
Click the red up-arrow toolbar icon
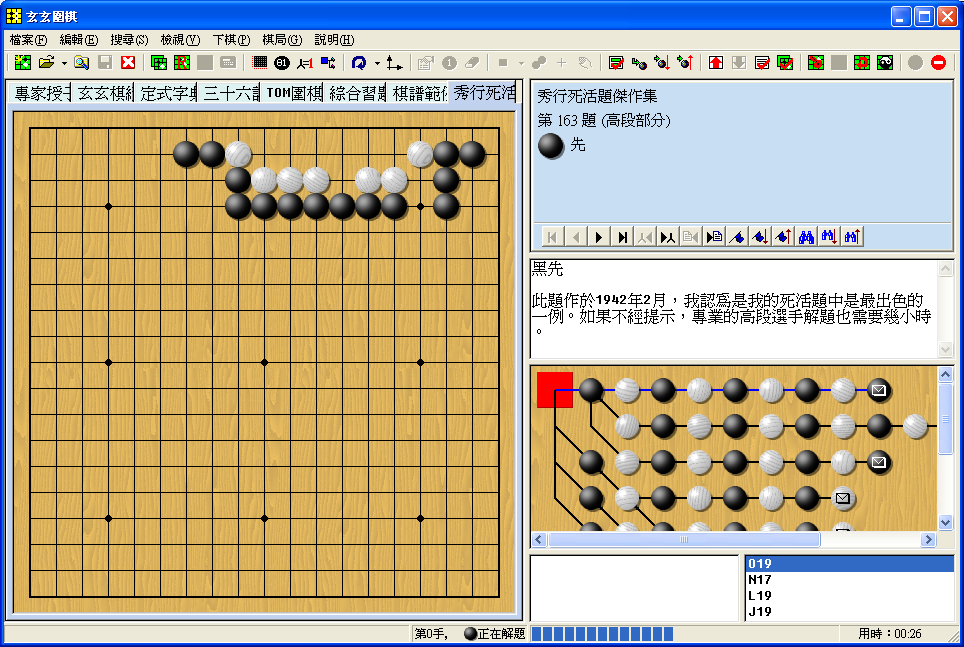[716, 63]
